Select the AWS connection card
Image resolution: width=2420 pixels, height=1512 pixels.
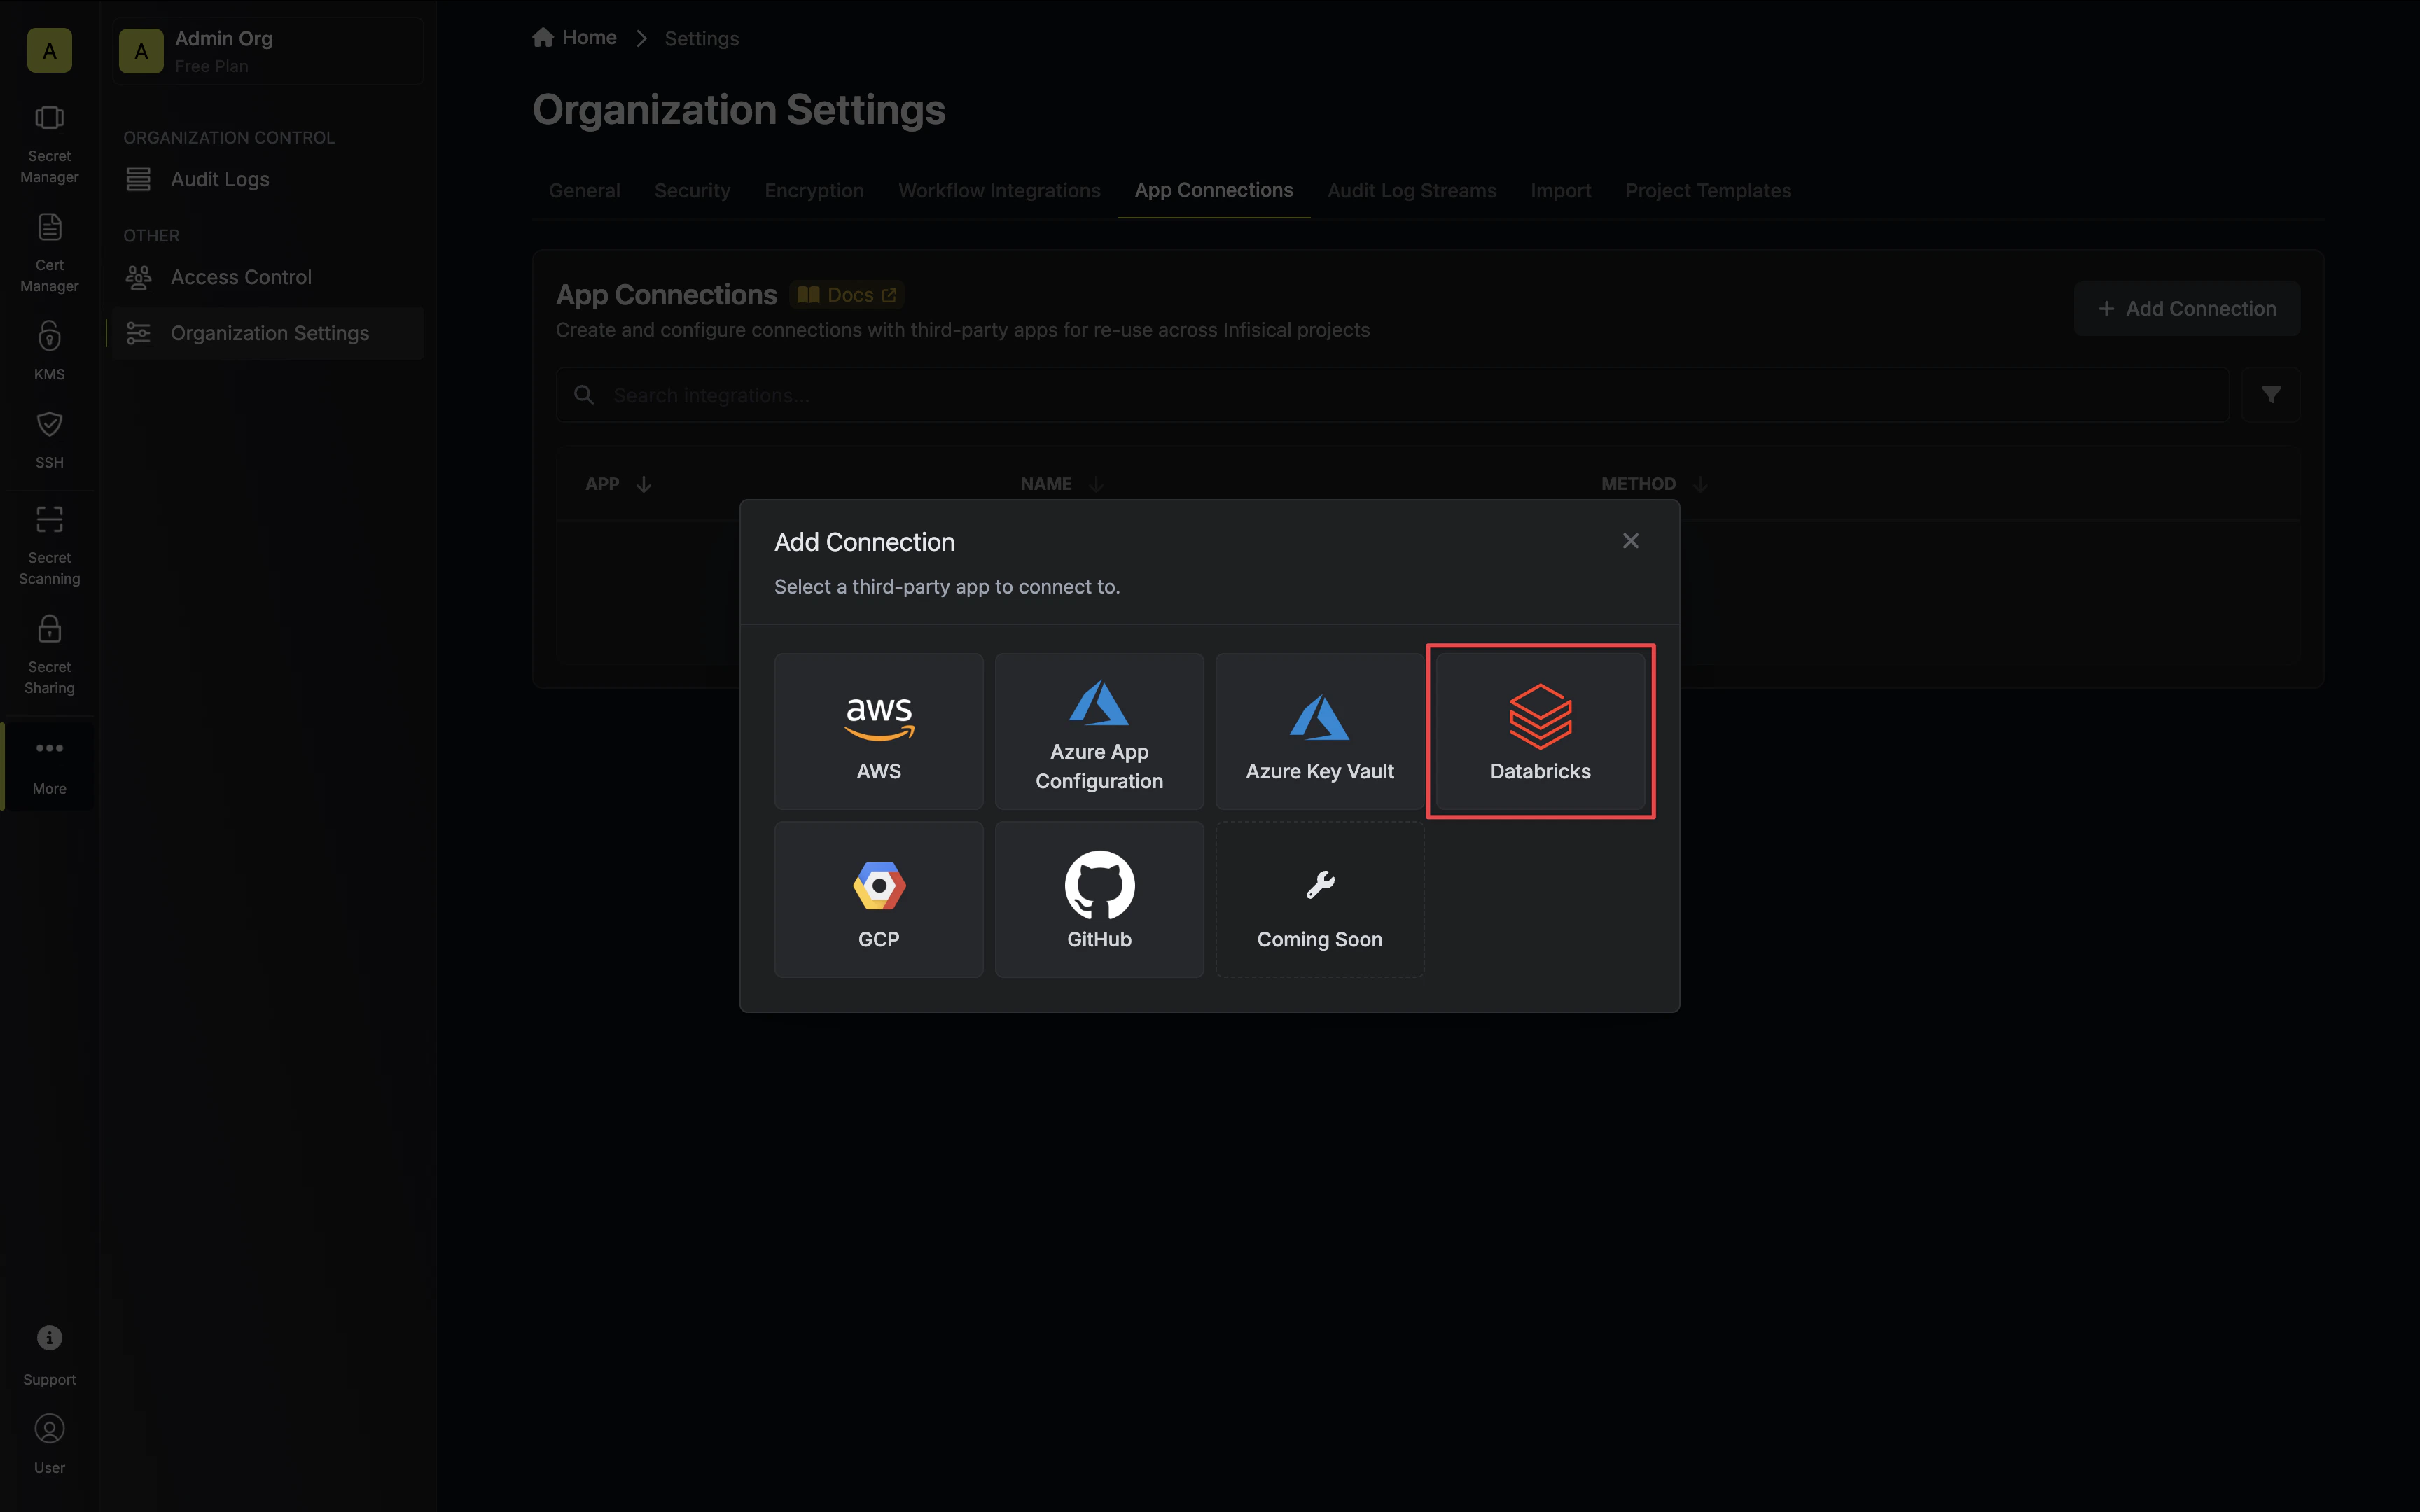click(x=878, y=731)
